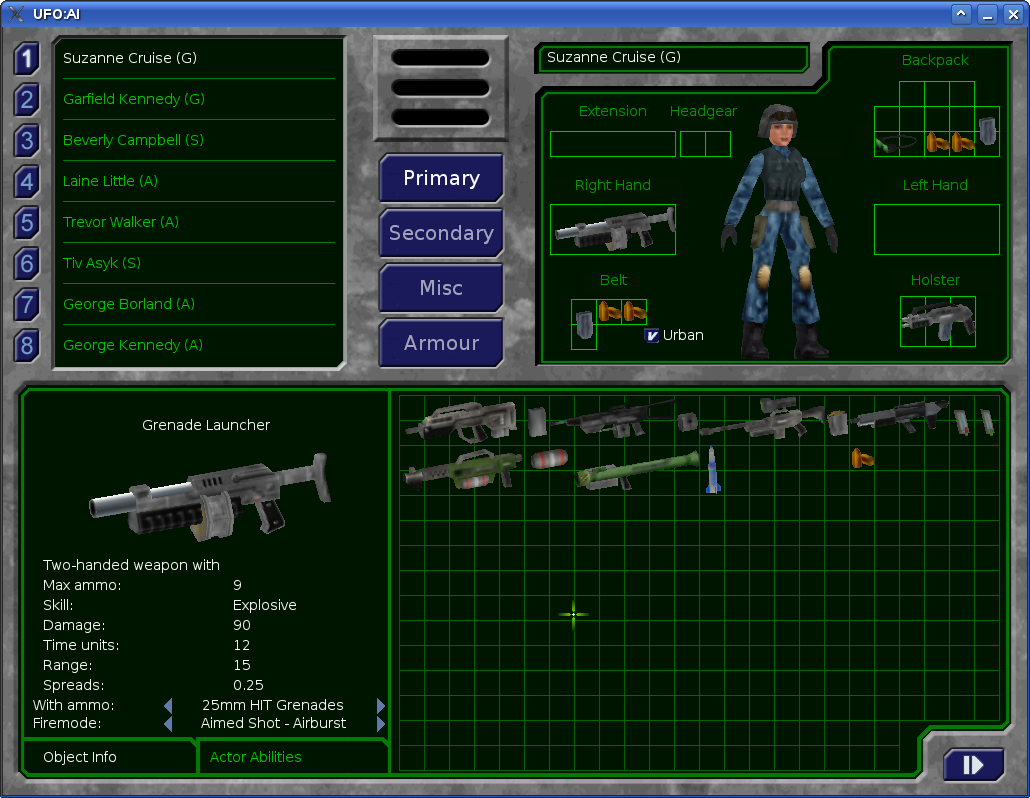Select the goggles in the Backpack
1030x798 pixels.
[895, 143]
